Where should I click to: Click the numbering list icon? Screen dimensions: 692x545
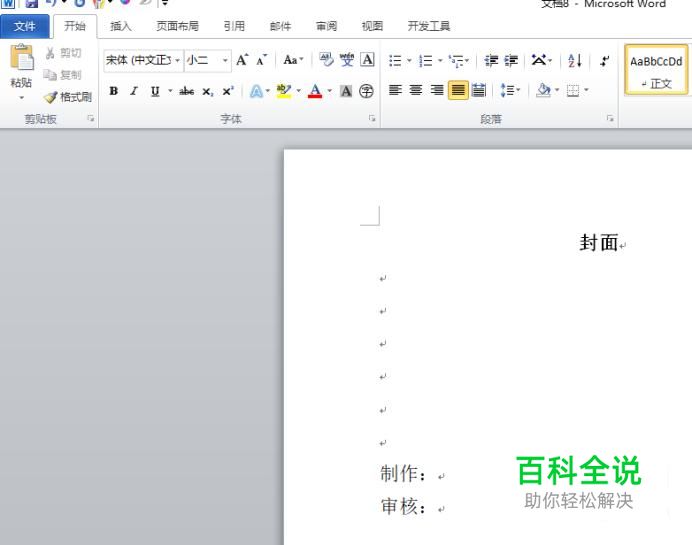425,60
